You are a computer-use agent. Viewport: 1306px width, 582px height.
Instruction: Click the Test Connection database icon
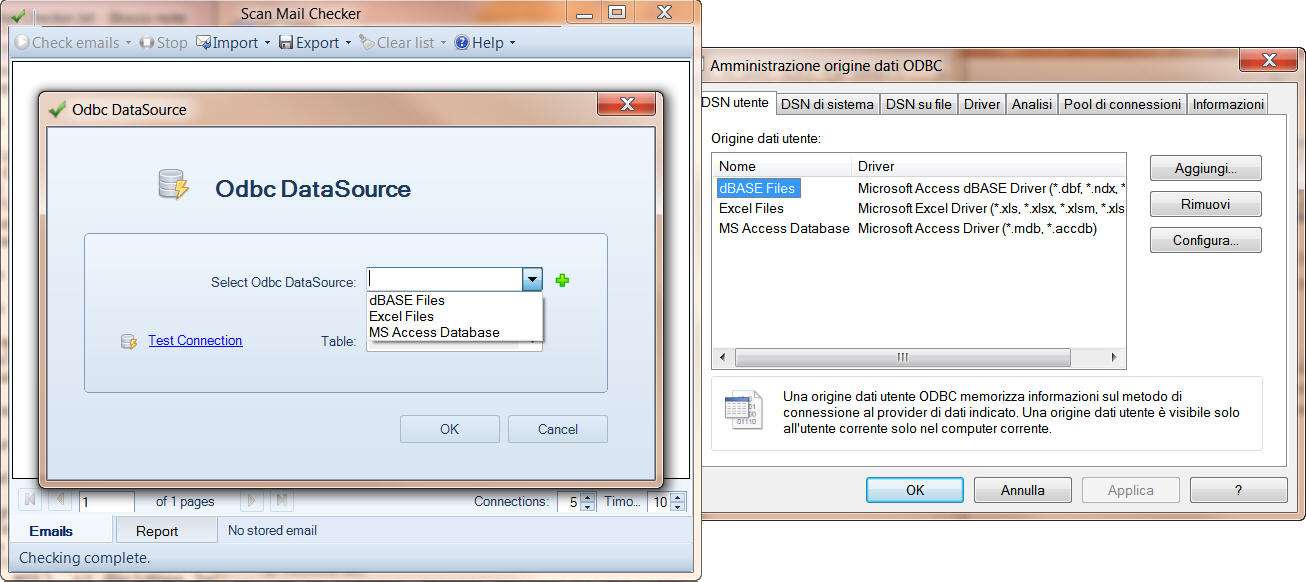[x=128, y=342]
